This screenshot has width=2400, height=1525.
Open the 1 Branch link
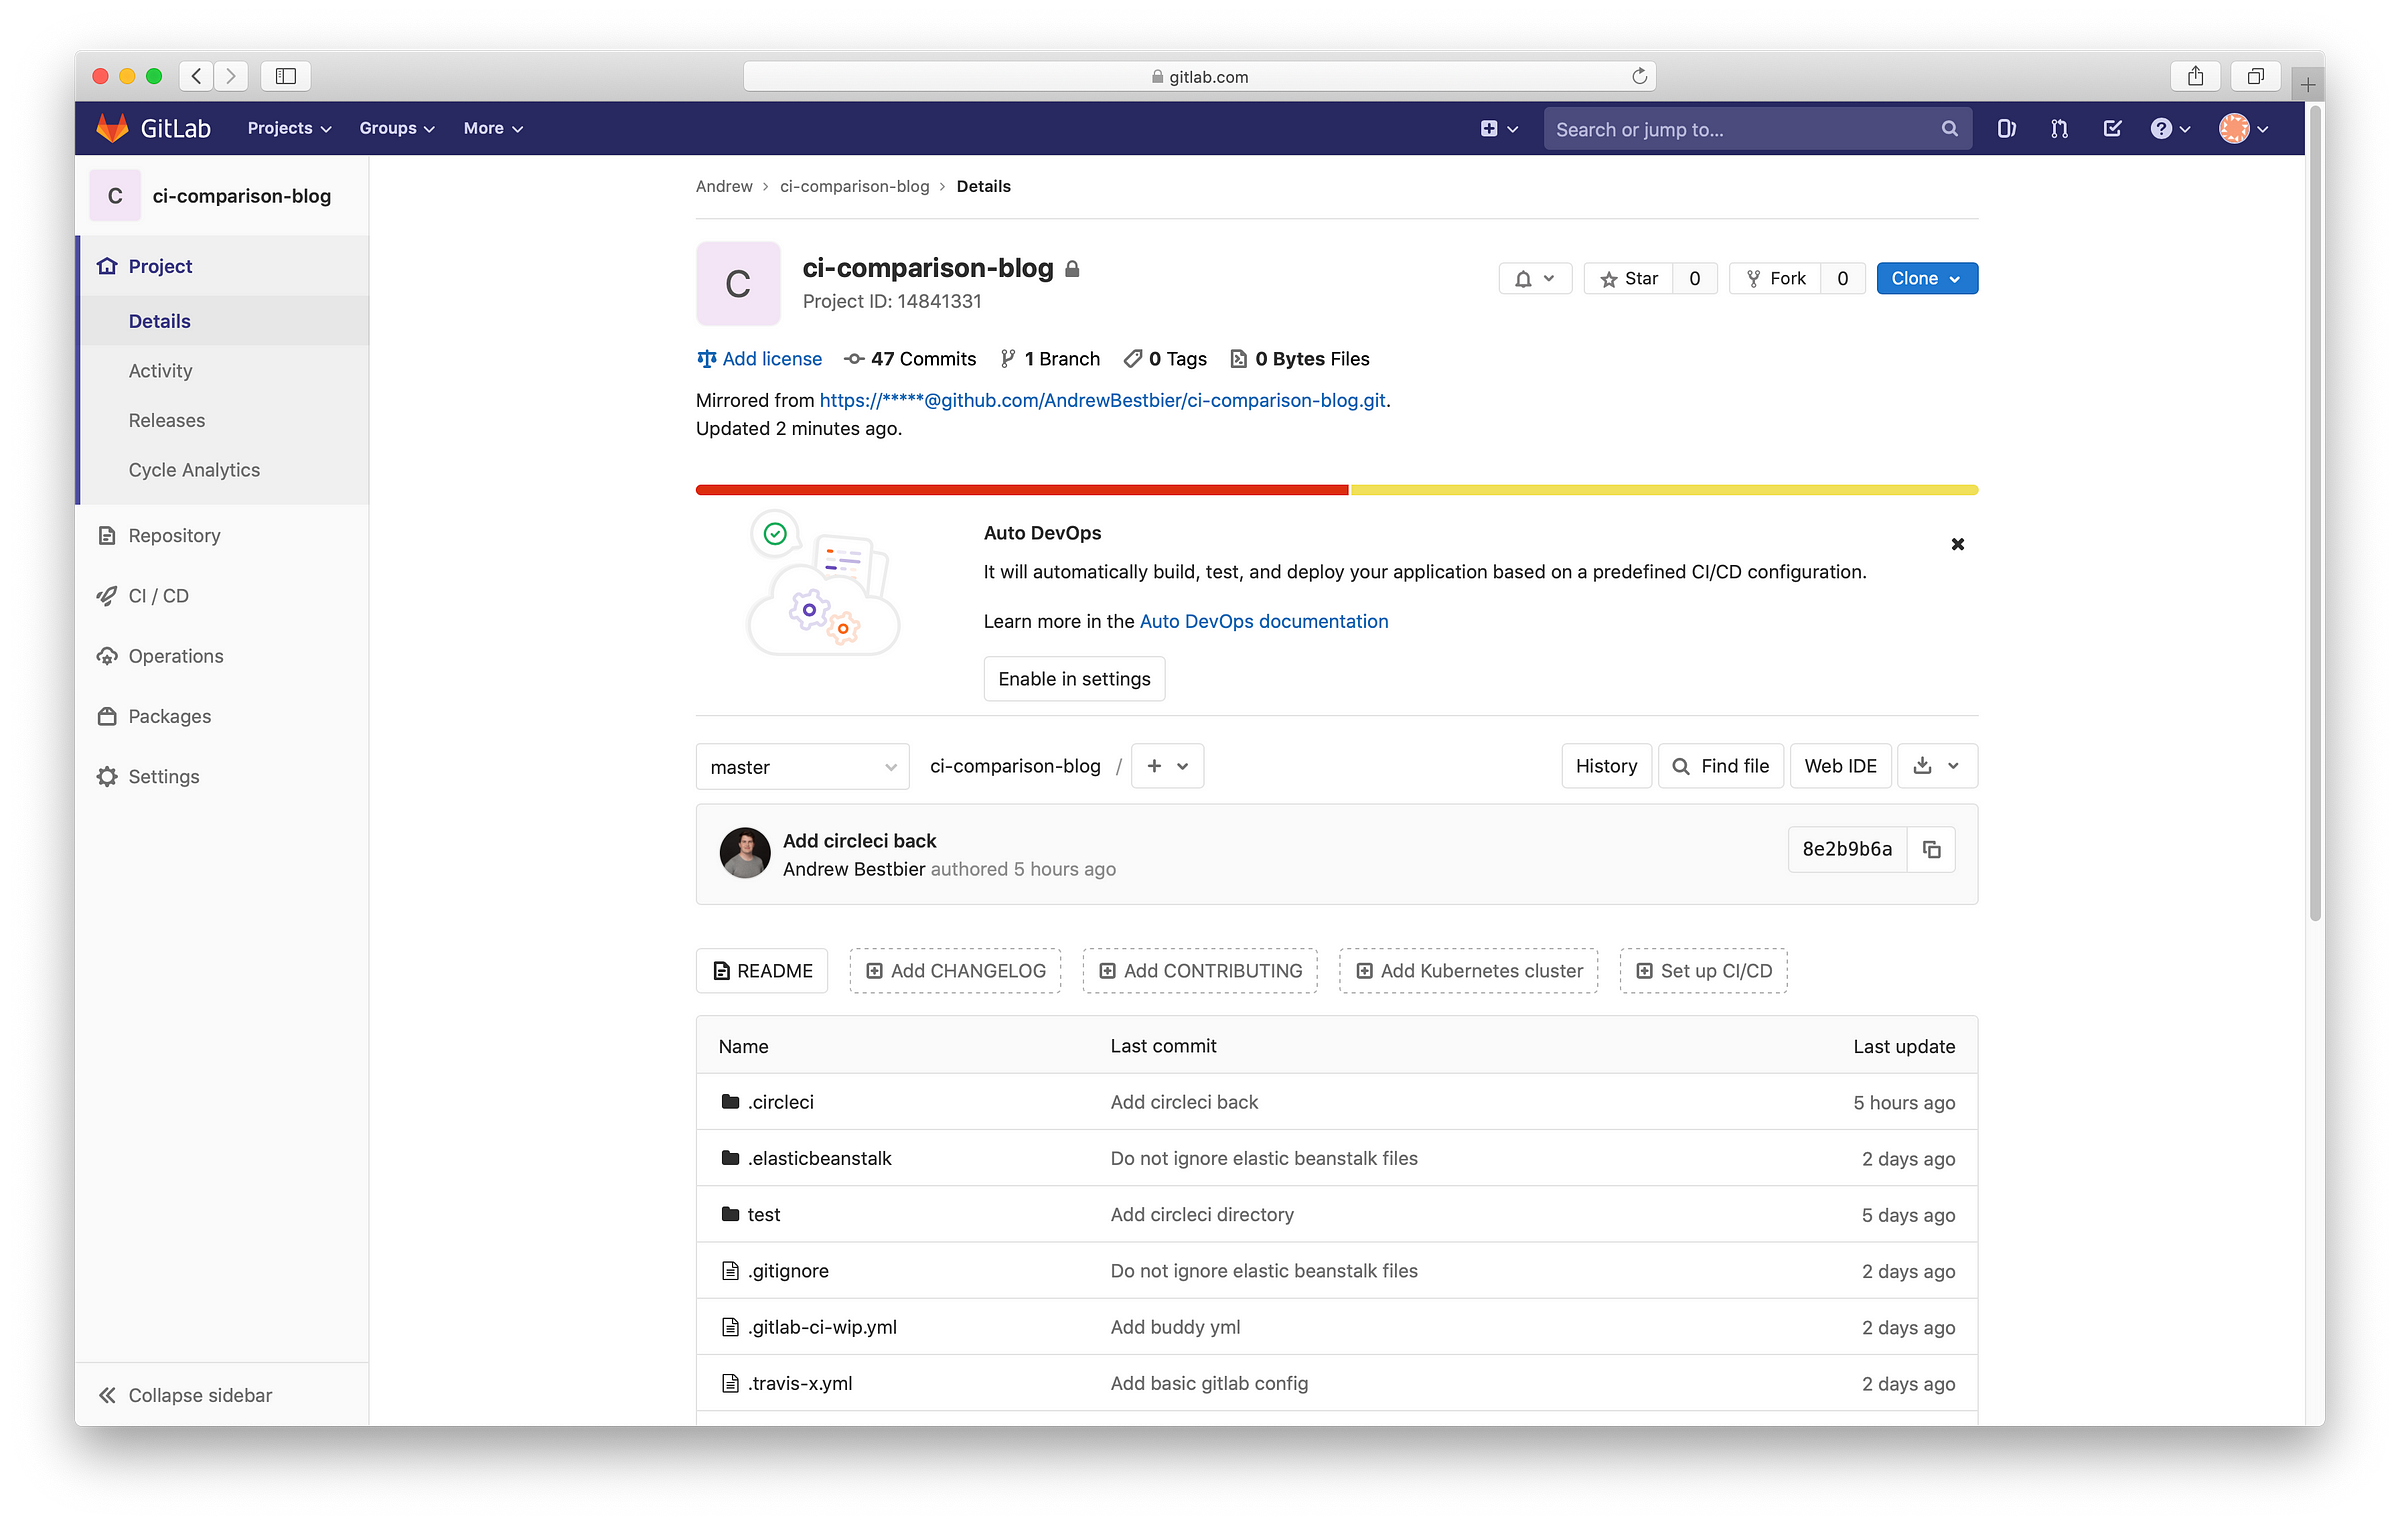[x=1050, y=359]
